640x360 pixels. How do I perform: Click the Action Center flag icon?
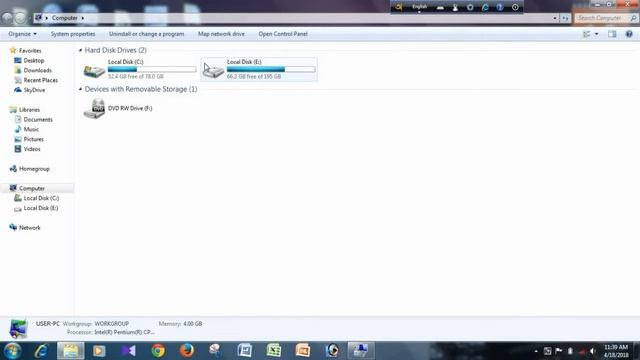point(558,351)
